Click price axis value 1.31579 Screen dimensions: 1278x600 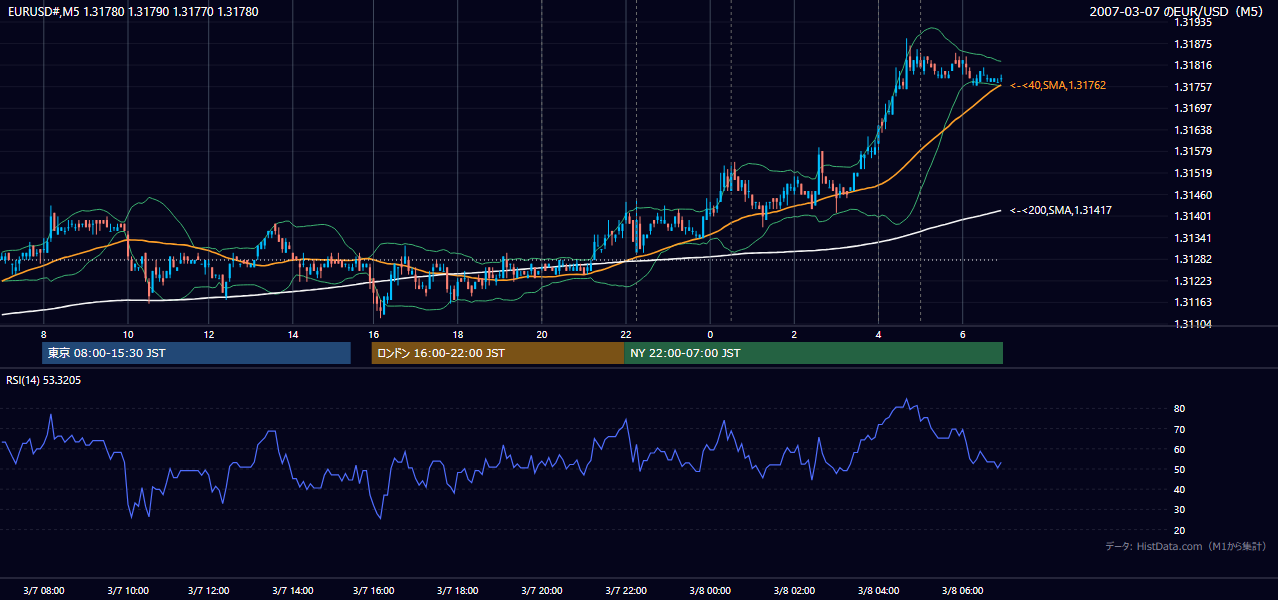coord(1194,151)
